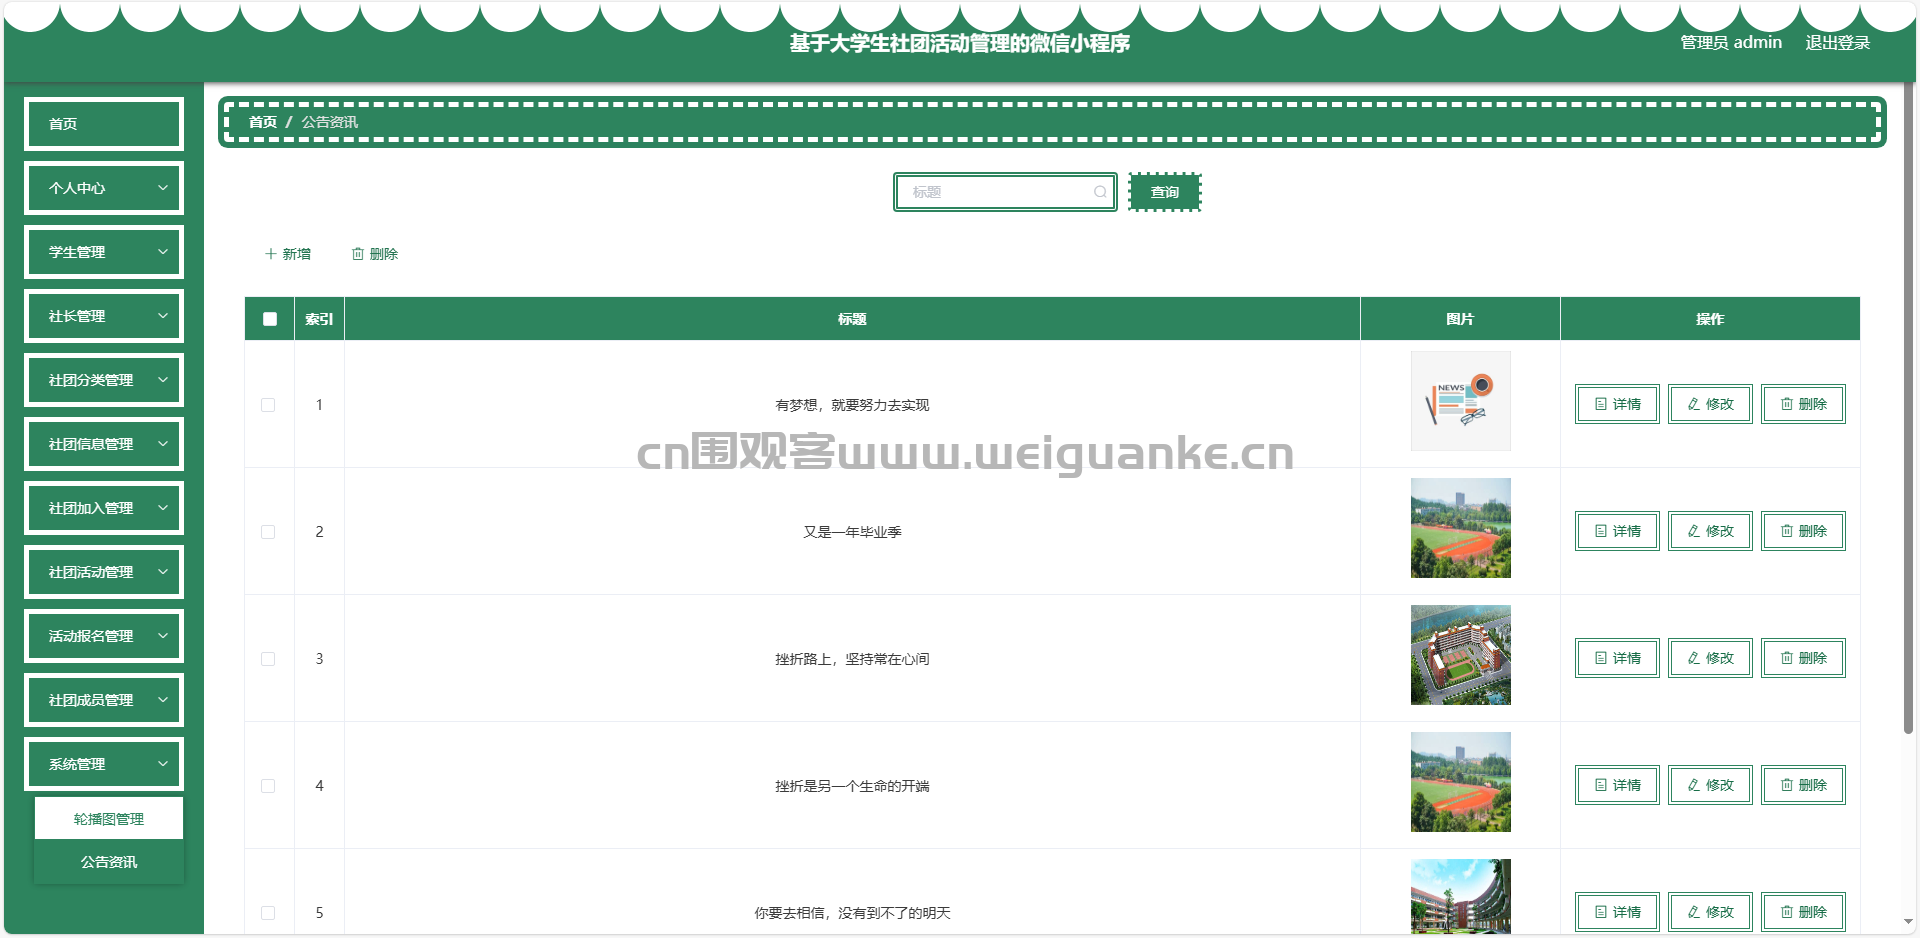1920x938 pixels.
Task: Click the plus icon to add a new announcement
Action: (x=271, y=254)
